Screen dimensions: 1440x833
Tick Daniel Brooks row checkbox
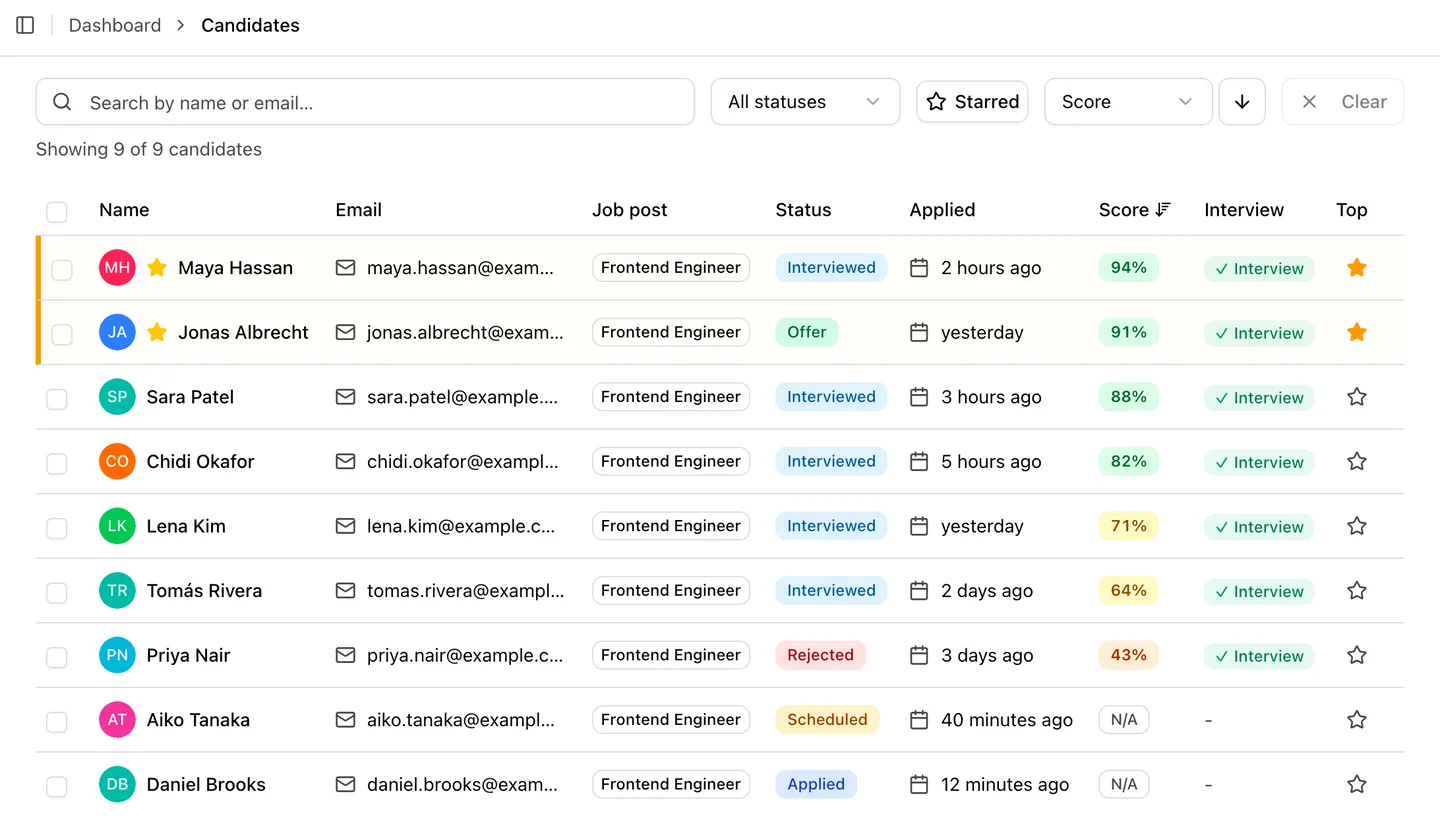[57, 786]
